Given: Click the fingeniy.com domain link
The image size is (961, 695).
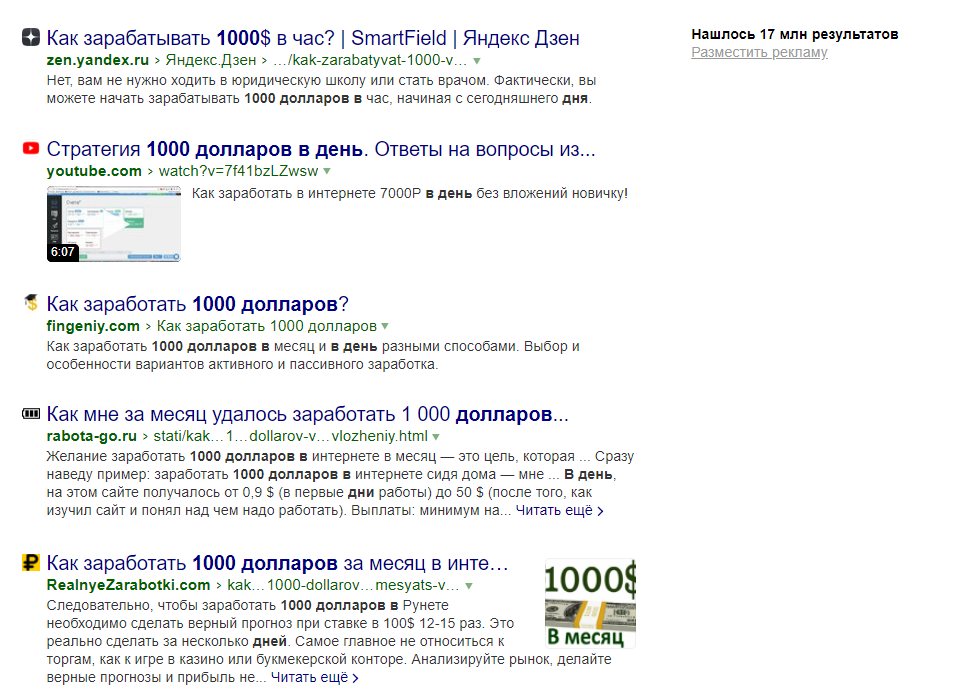Looking at the screenshot, I should [x=93, y=326].
